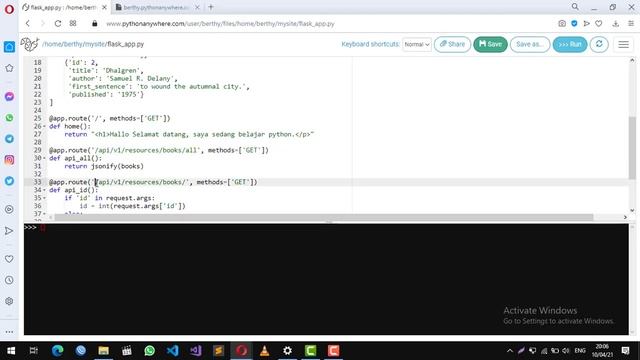Open Instagram in the sidebar
640x360 pixels.
point(9,160)
